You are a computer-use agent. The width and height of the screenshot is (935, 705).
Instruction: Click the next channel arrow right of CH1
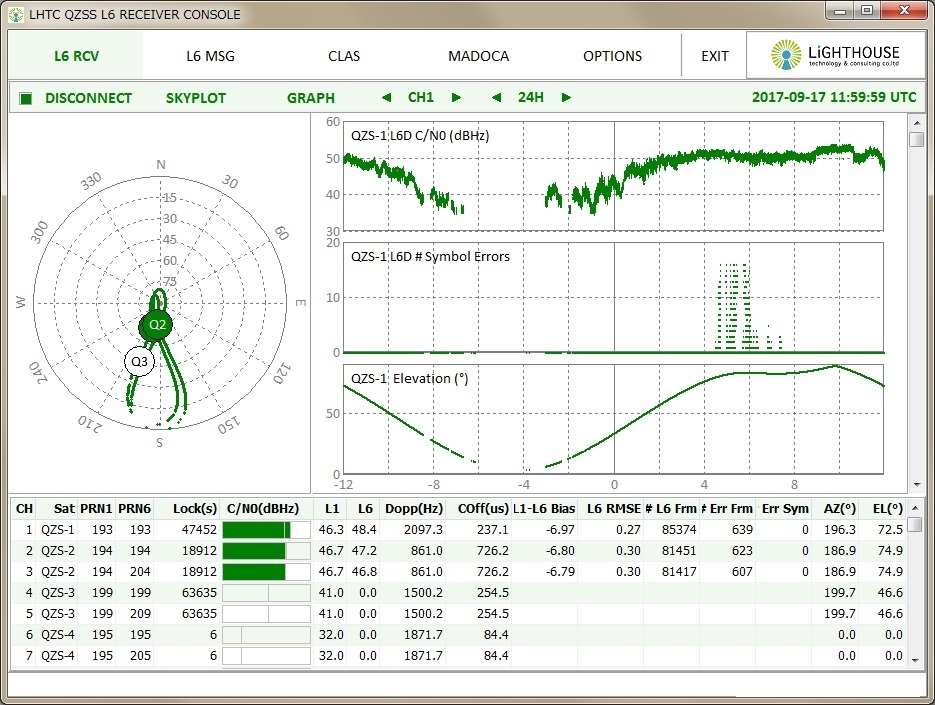(x=456, y=98)
